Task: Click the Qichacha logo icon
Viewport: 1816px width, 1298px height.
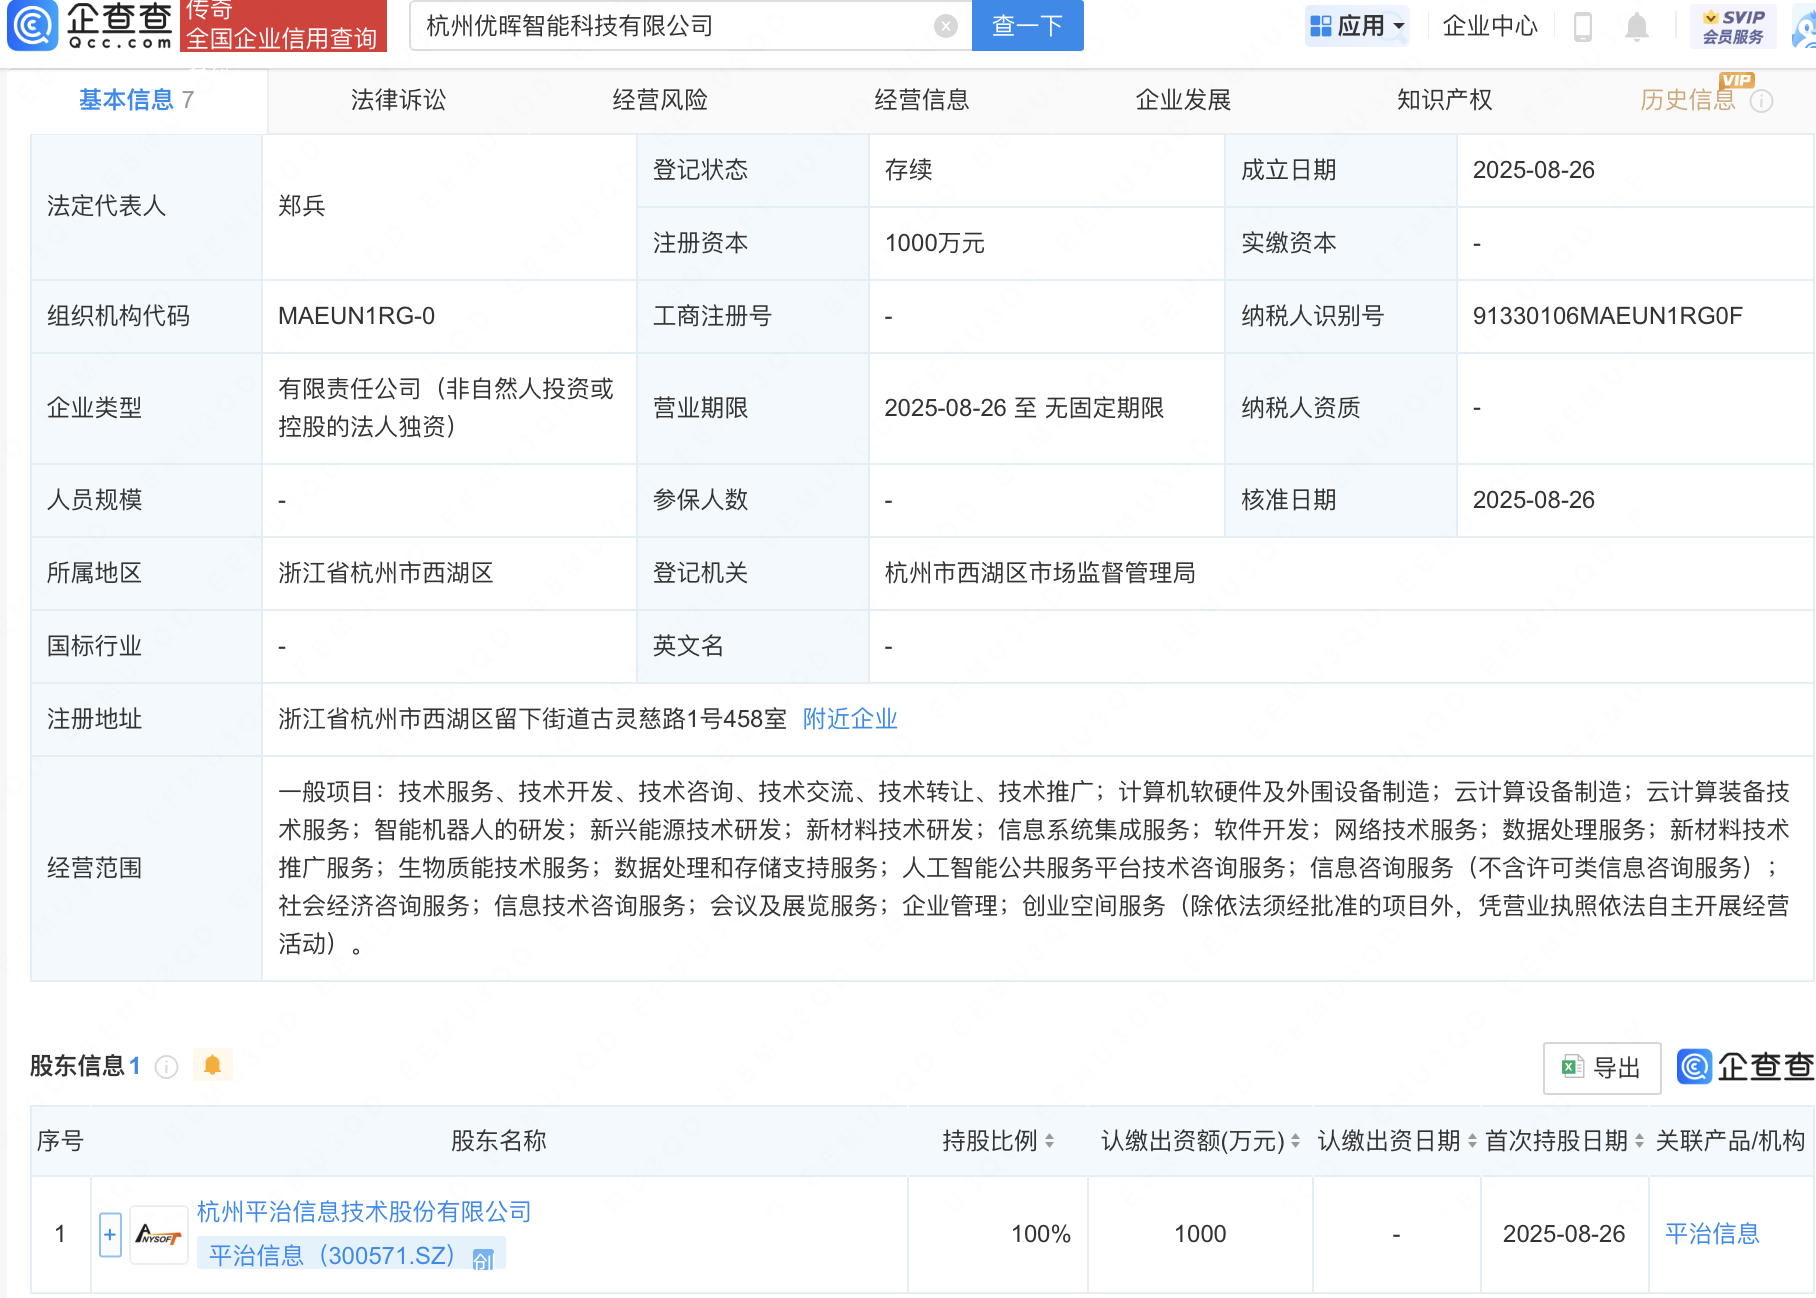Action: coord(33,25)
